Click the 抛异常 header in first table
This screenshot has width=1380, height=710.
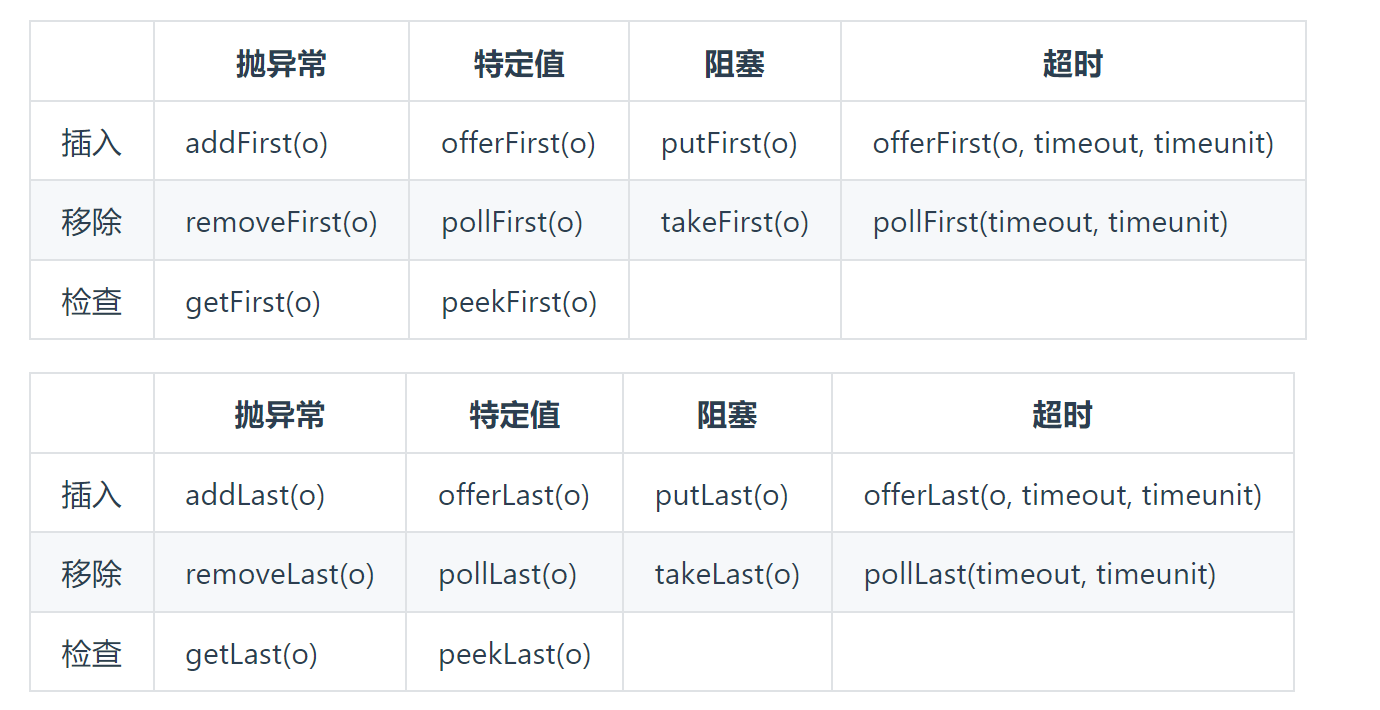(281, 64)
